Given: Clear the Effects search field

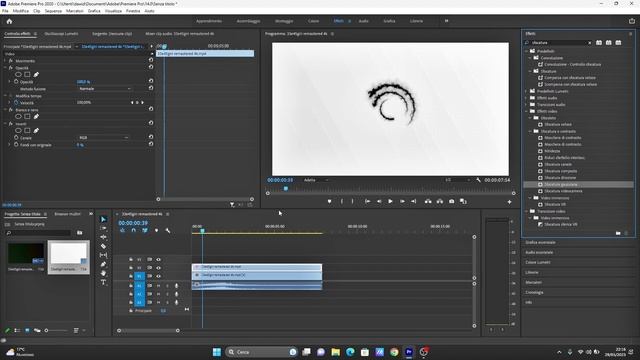Looking at the screenshot, I should [x=589, y=43].
